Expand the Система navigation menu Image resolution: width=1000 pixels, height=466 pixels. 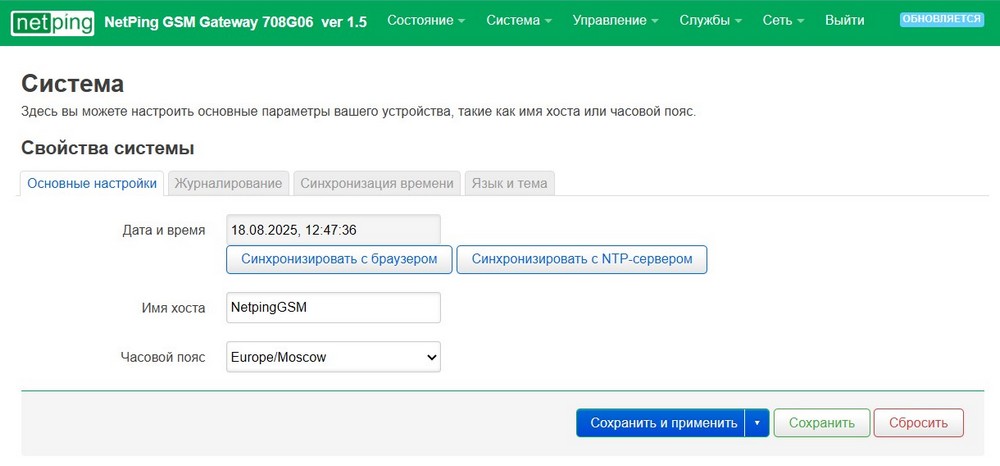[x=519, y=21]
